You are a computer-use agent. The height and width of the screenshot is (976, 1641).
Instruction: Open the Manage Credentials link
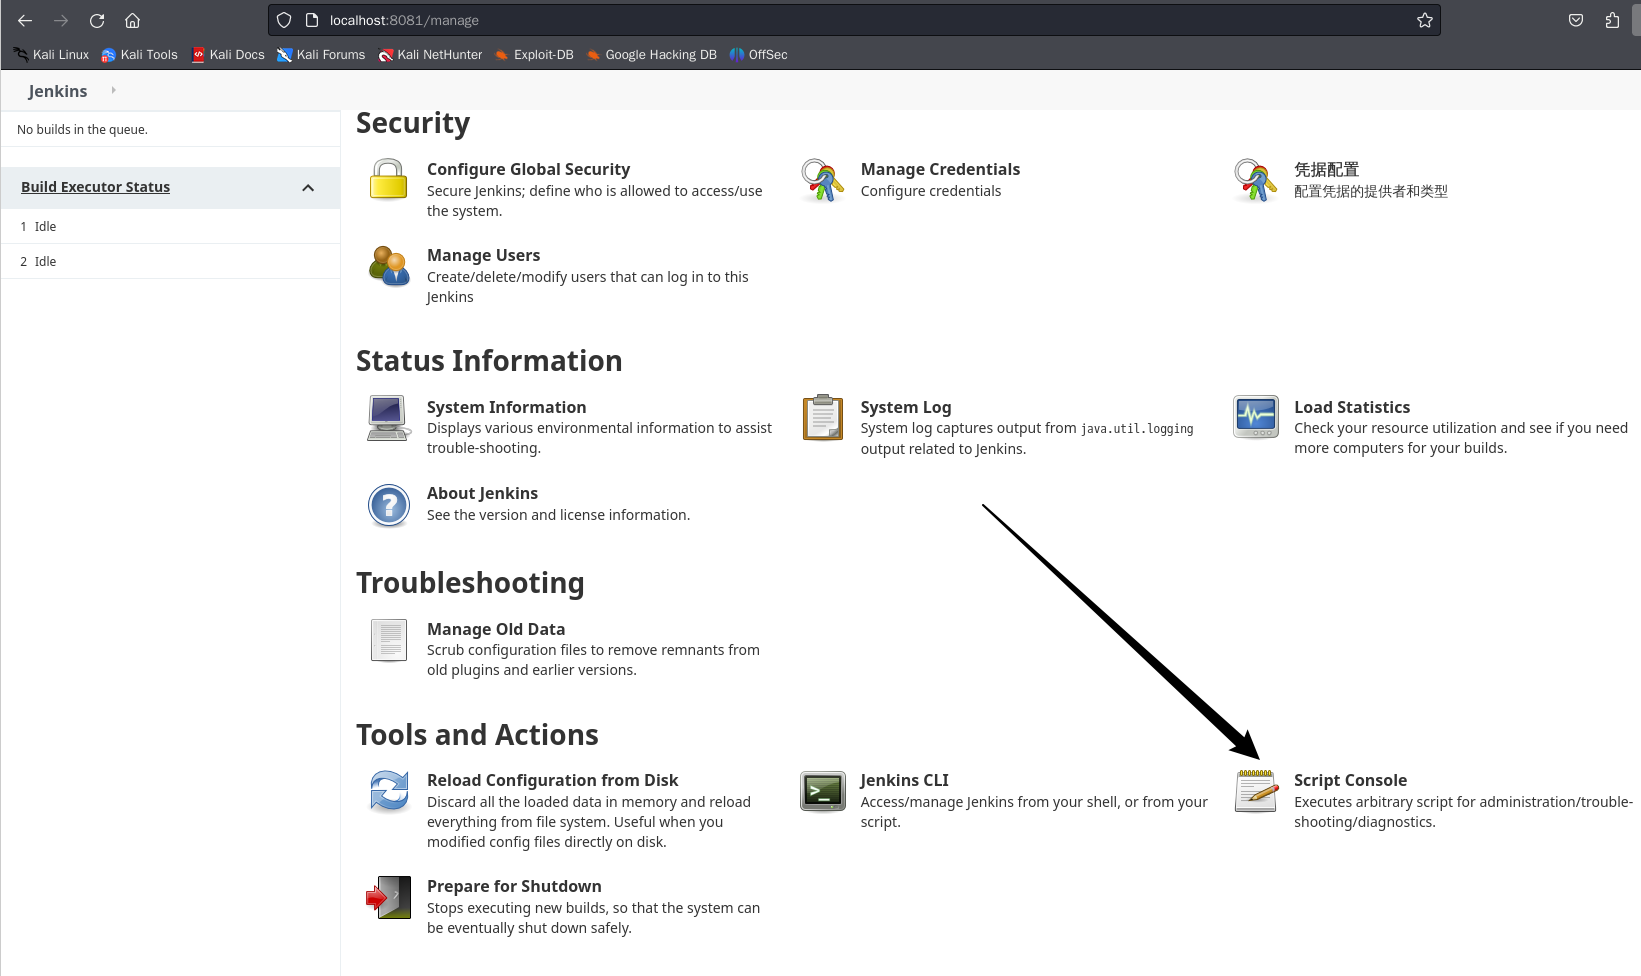coord(940,169)
